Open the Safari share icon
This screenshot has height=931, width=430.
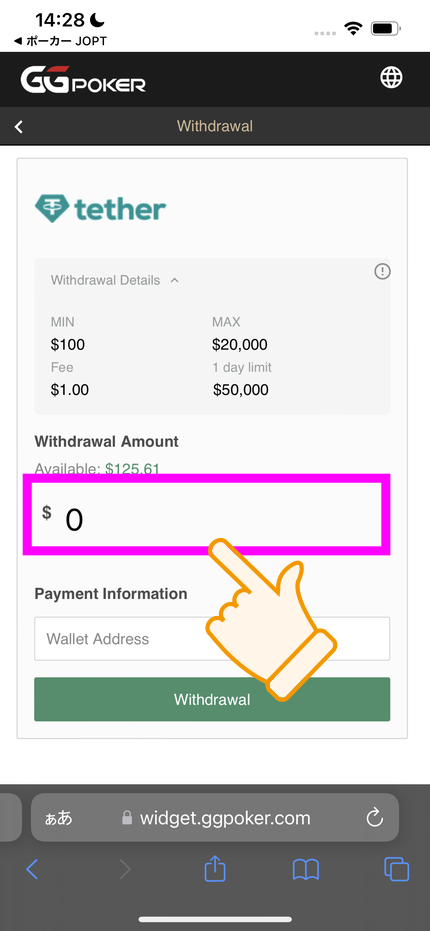(215, 869)
